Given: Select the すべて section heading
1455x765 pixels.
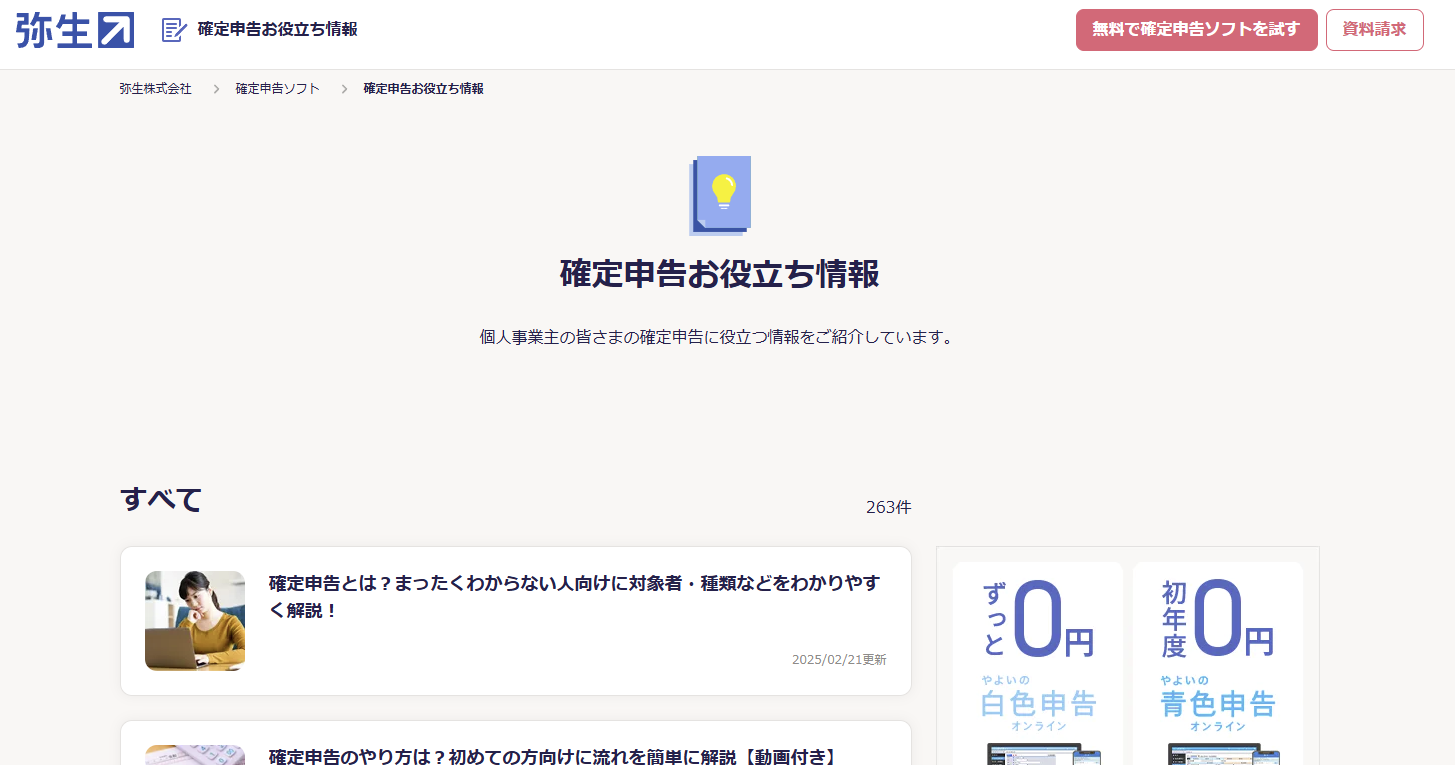Looking at the screenshot, I should tap(160, 500).
